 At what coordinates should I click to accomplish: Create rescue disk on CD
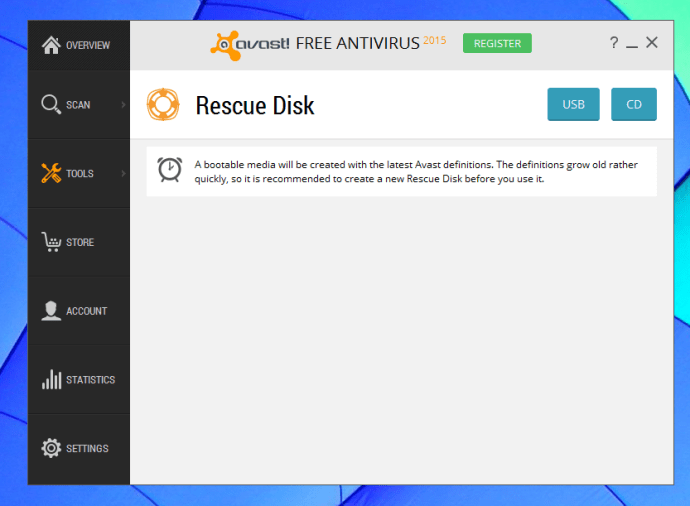[x=634, y=104]
